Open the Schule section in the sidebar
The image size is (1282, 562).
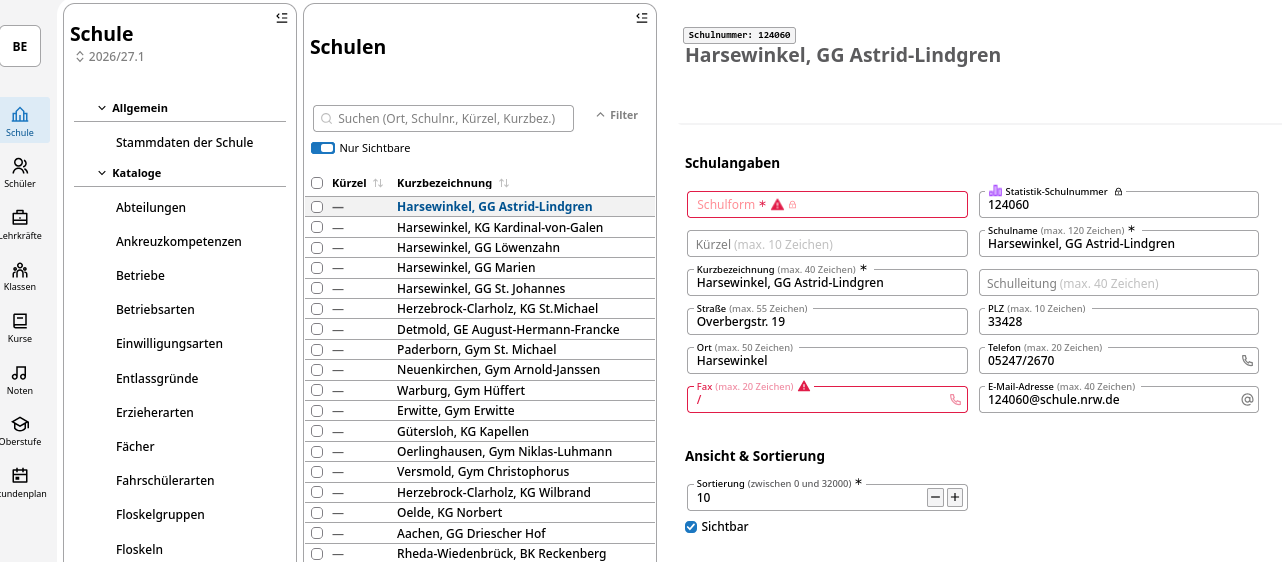pyautogui.click(x=20, y=120)
